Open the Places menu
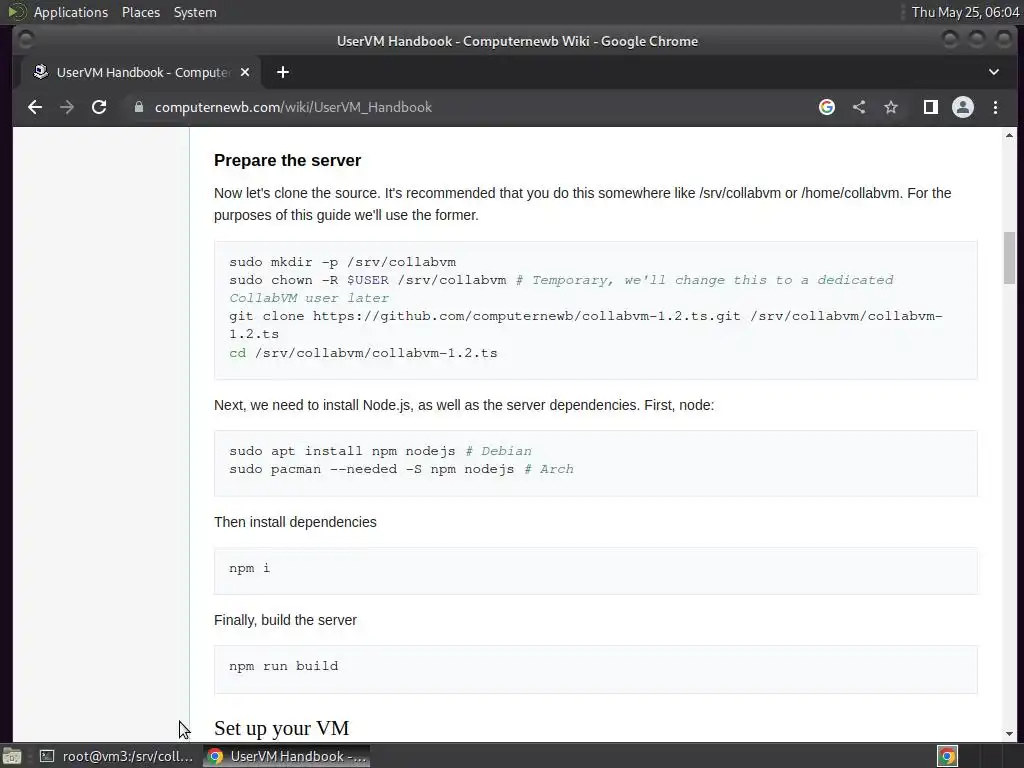This screenshot has width=1024, height=768. click(140, 12)
